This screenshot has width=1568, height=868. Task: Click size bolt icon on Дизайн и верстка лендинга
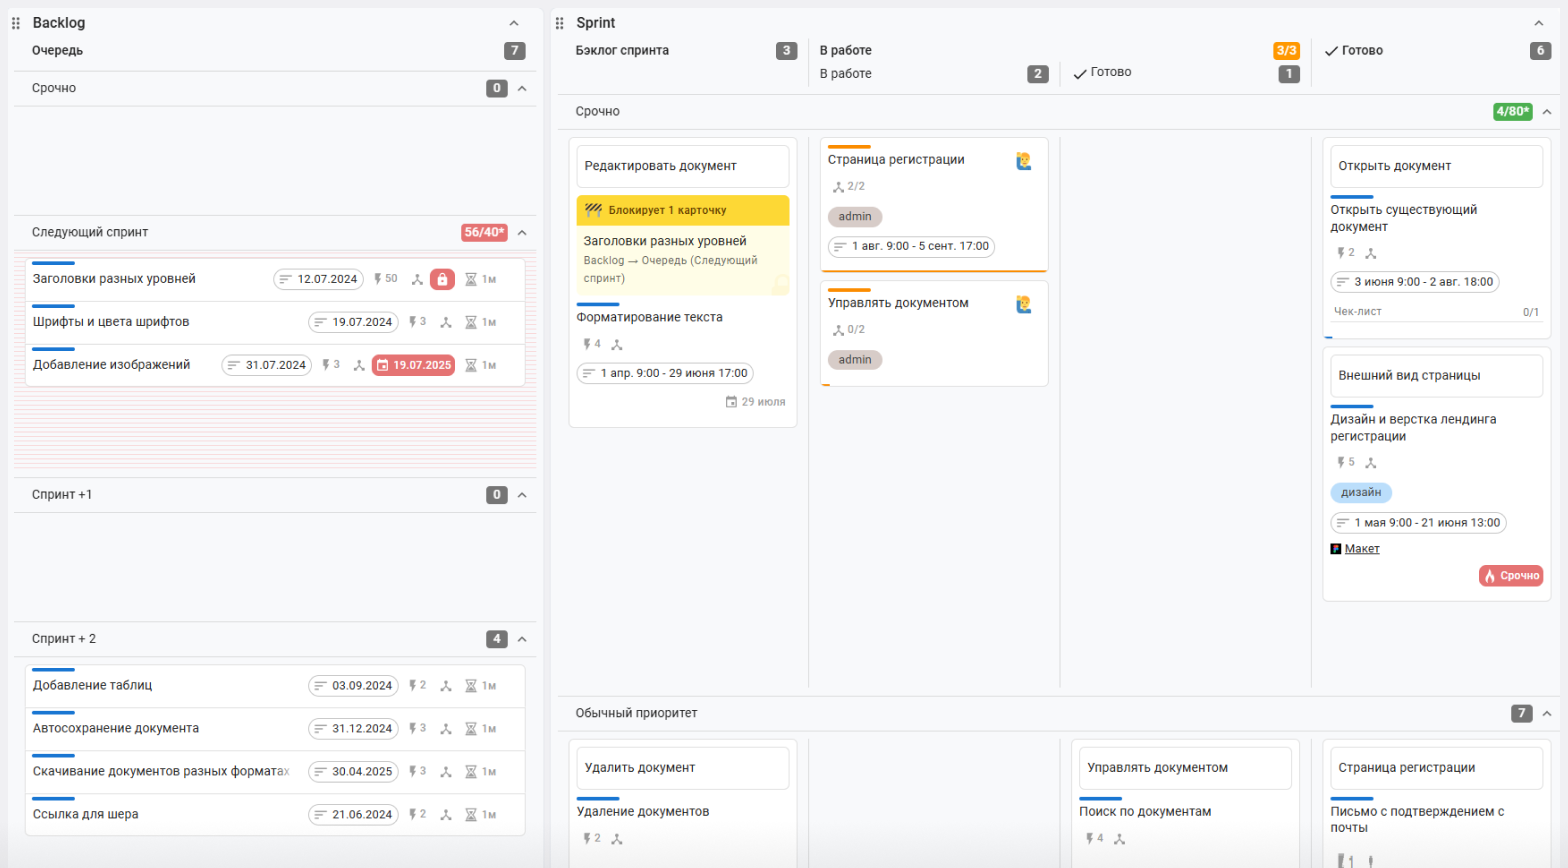tap(1341, 462)
